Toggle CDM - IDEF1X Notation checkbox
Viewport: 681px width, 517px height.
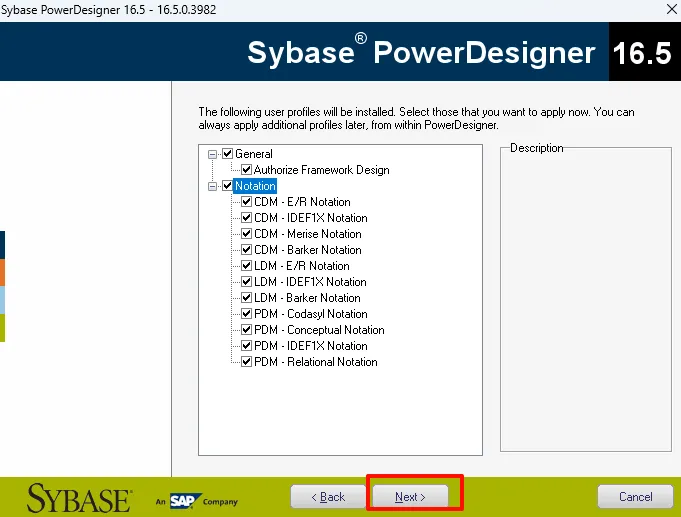247,218
